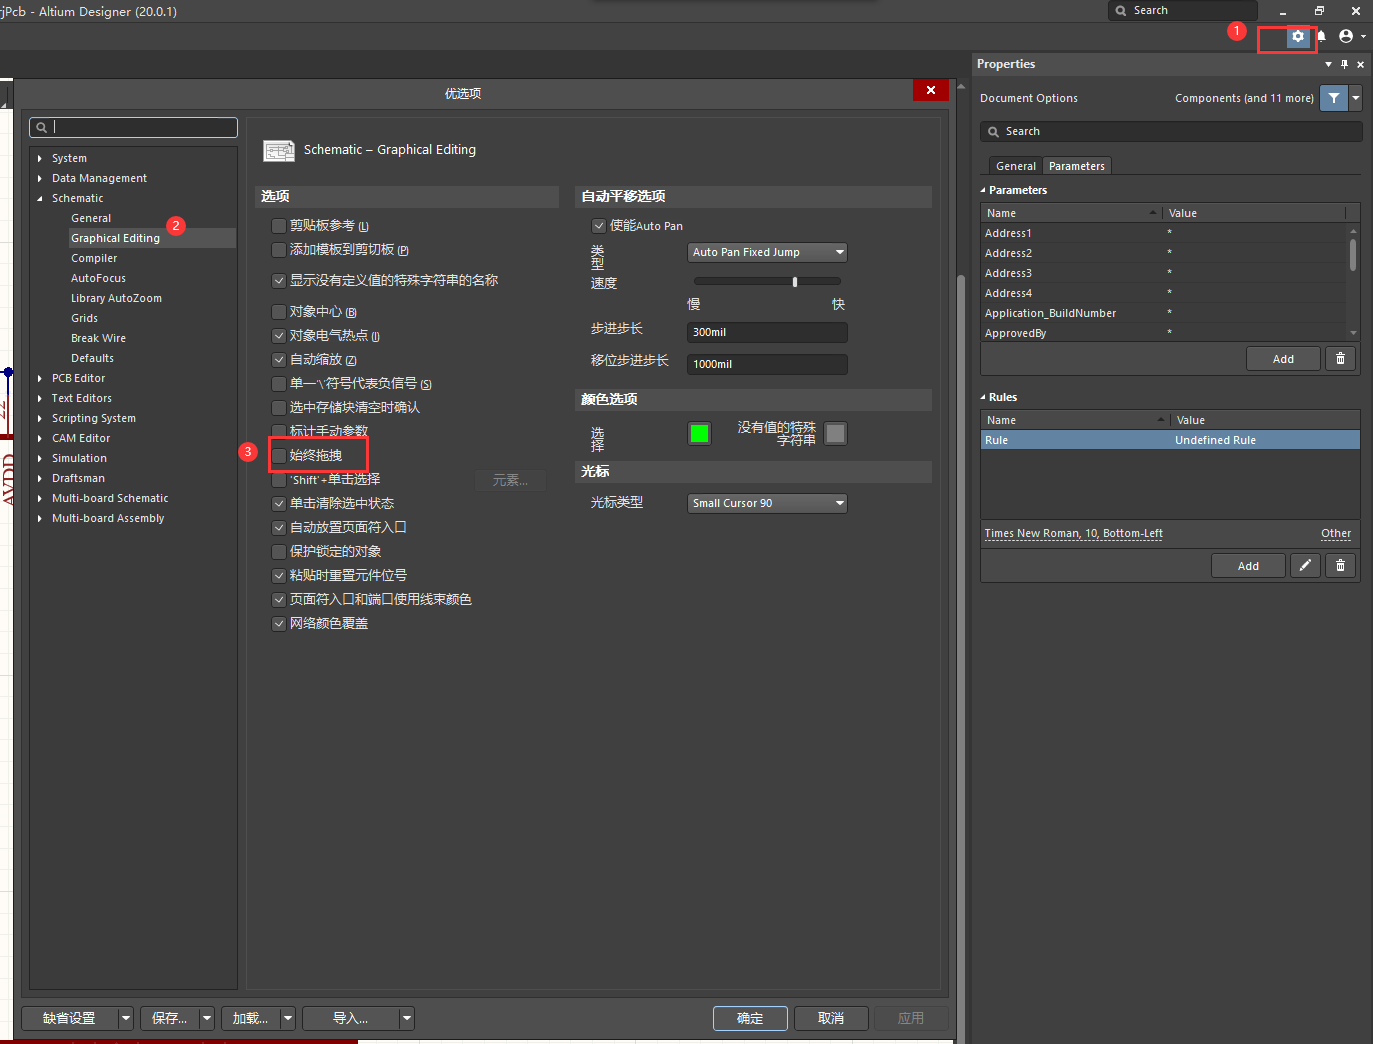
Task: Select Compiler under Schematic
Action: click(94, 259)
